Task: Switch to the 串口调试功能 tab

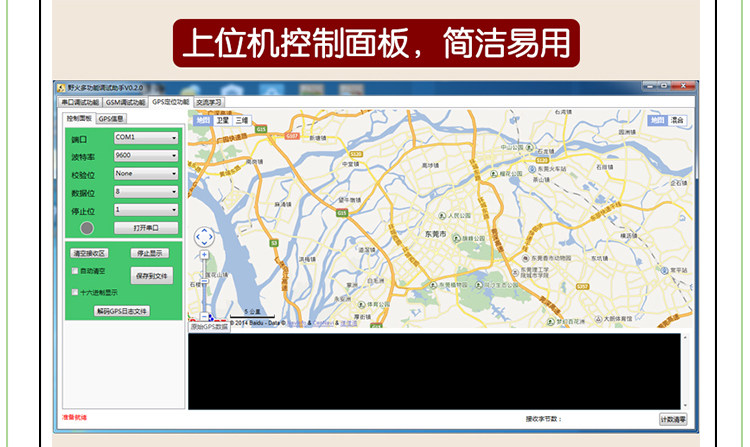Action: (x=80, y=102)
